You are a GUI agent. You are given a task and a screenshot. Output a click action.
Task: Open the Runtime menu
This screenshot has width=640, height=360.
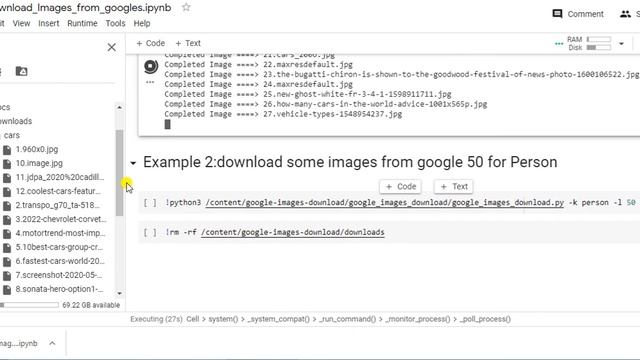coord(82,23)
